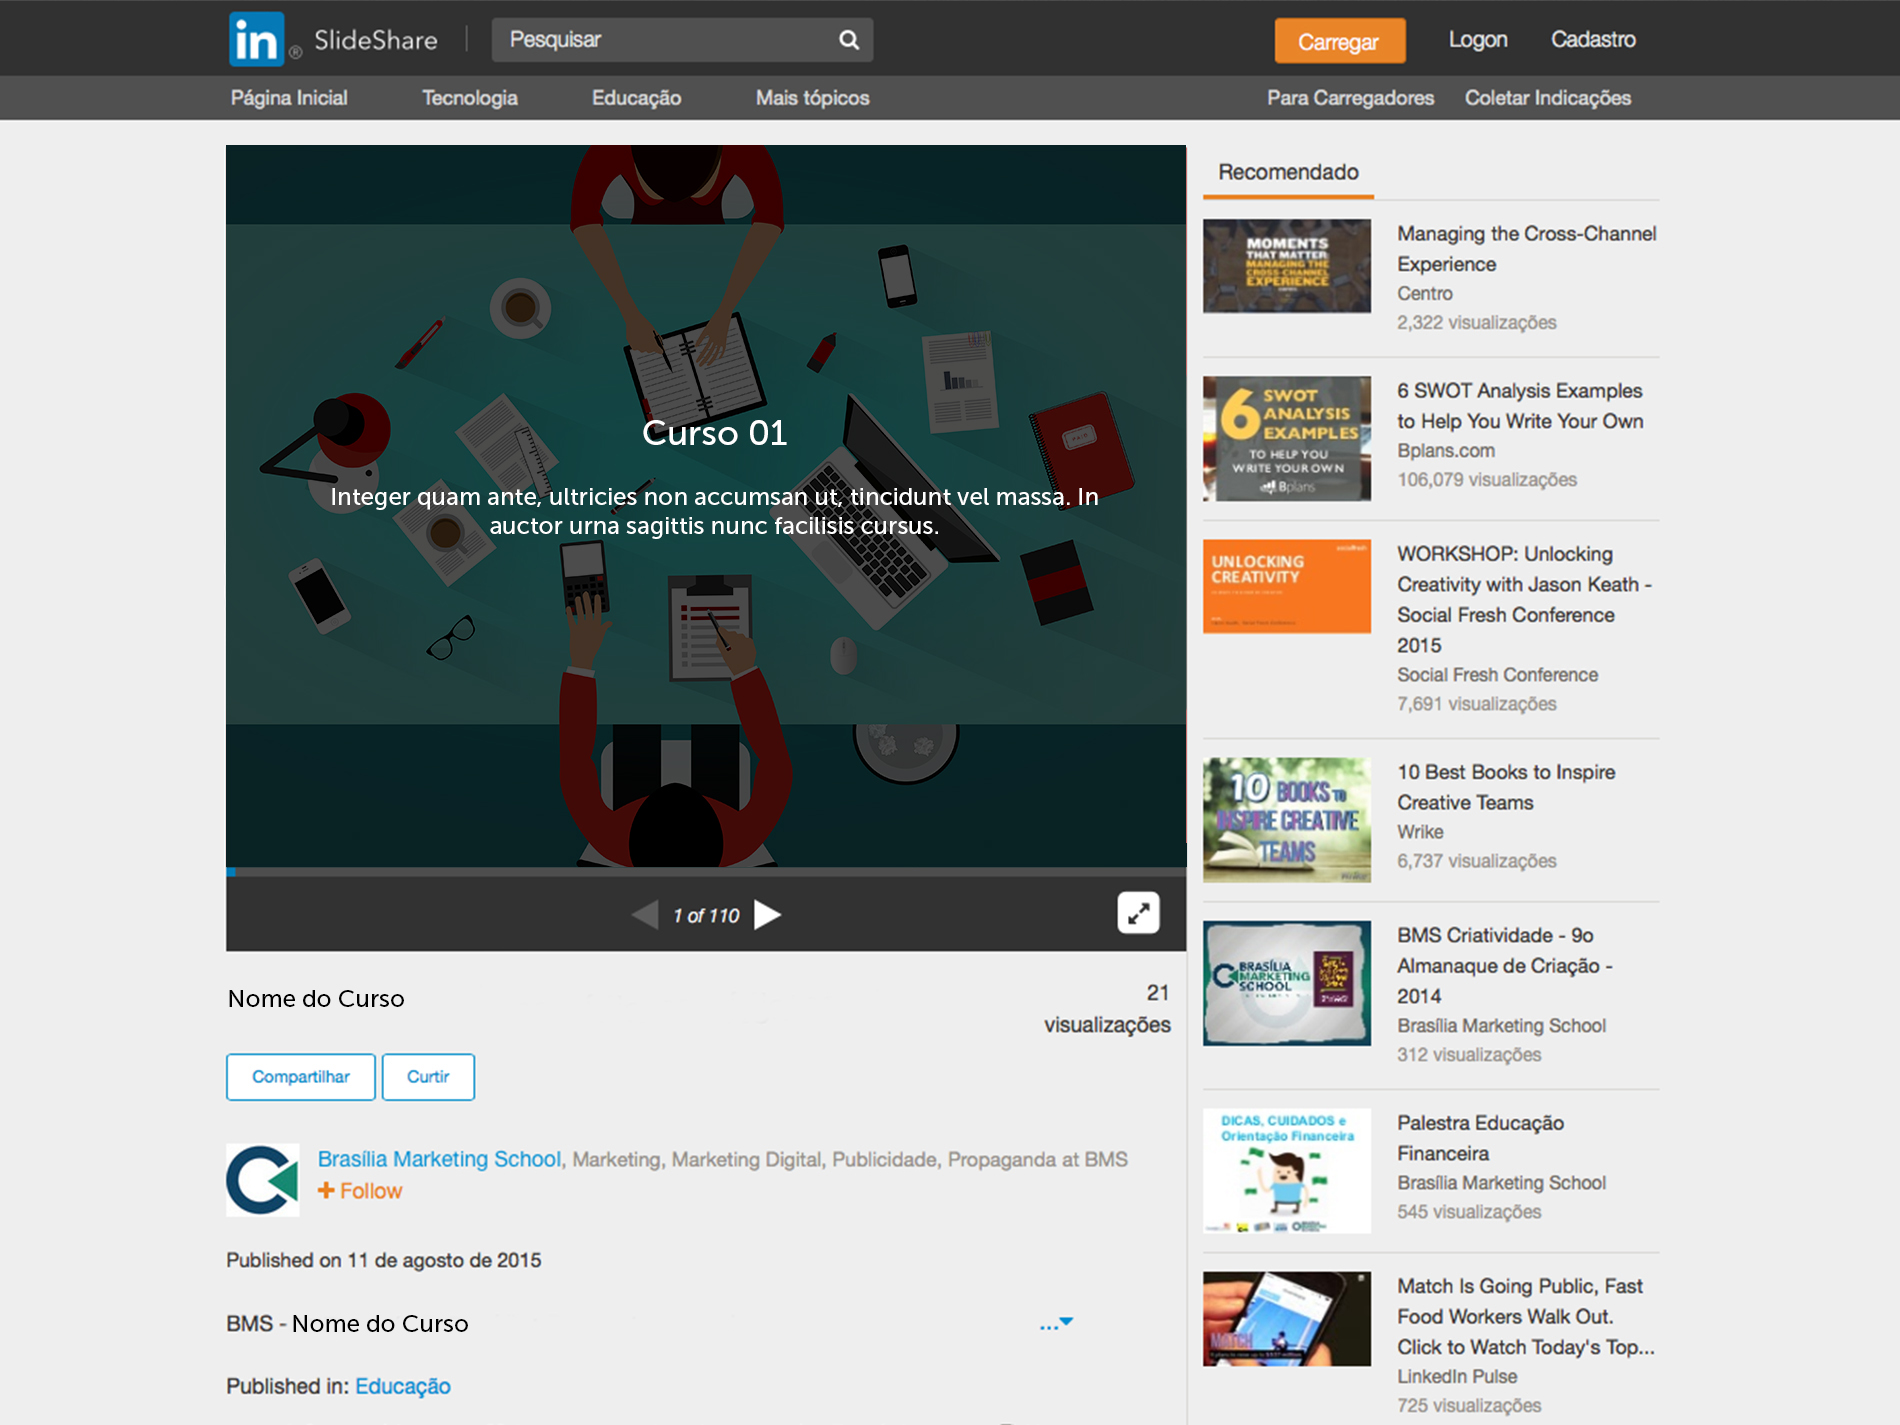
Task: Click the Educação category link under Published in
Action: 403,1386
